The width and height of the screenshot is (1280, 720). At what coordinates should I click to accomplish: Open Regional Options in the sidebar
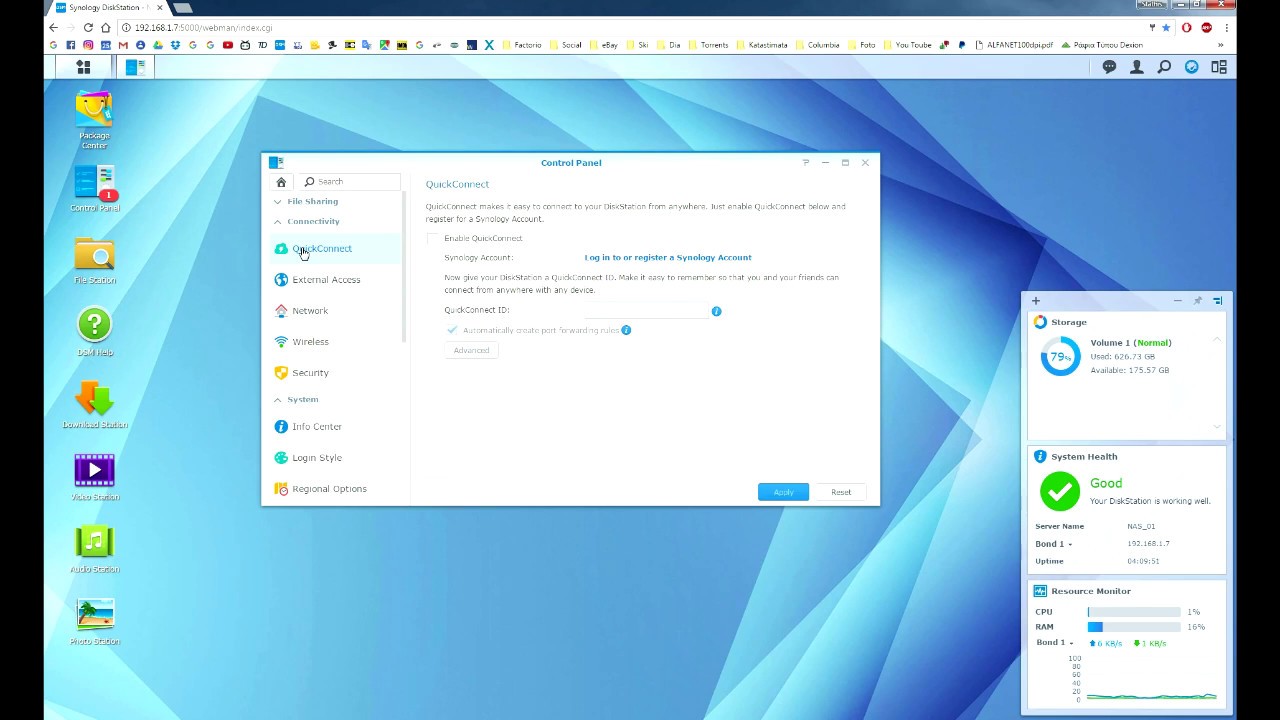(x=335, y=489)
